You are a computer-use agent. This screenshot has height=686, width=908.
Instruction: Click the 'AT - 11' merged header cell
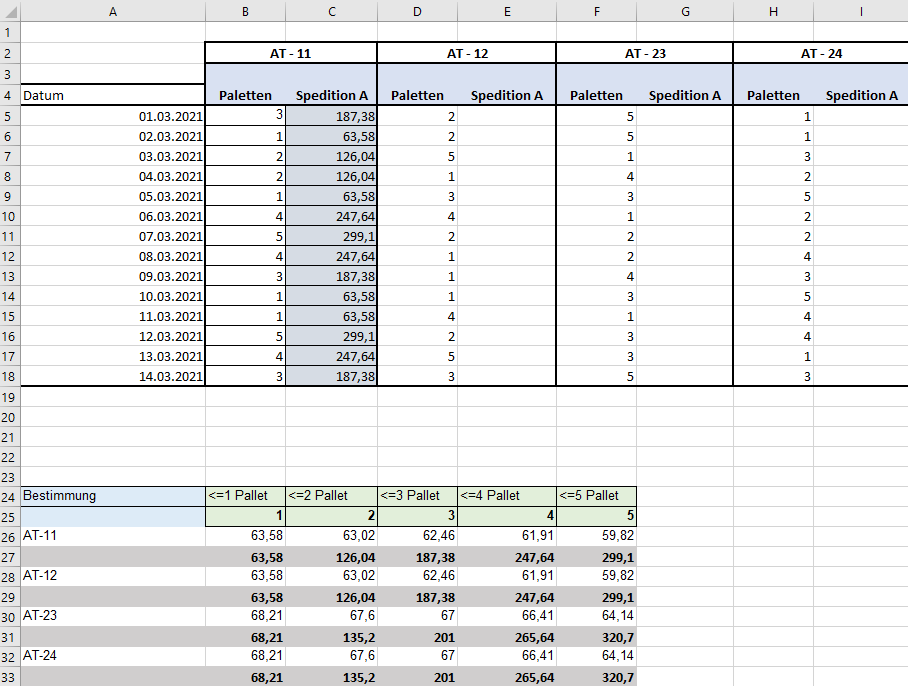[x=291, y=53]
